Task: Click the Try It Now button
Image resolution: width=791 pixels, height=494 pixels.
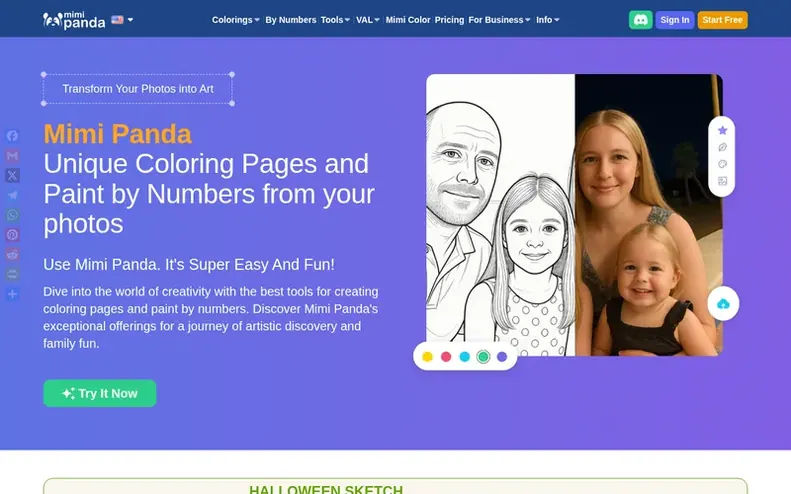Action: 99,393
